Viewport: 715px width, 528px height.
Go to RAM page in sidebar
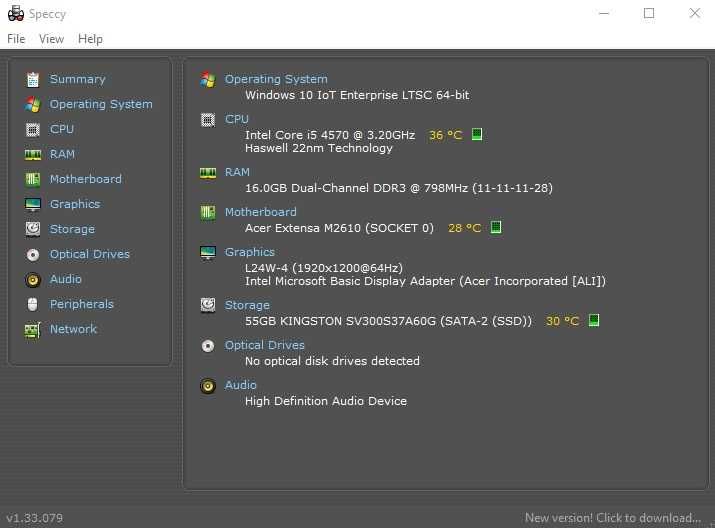click(x=62, y=155)
